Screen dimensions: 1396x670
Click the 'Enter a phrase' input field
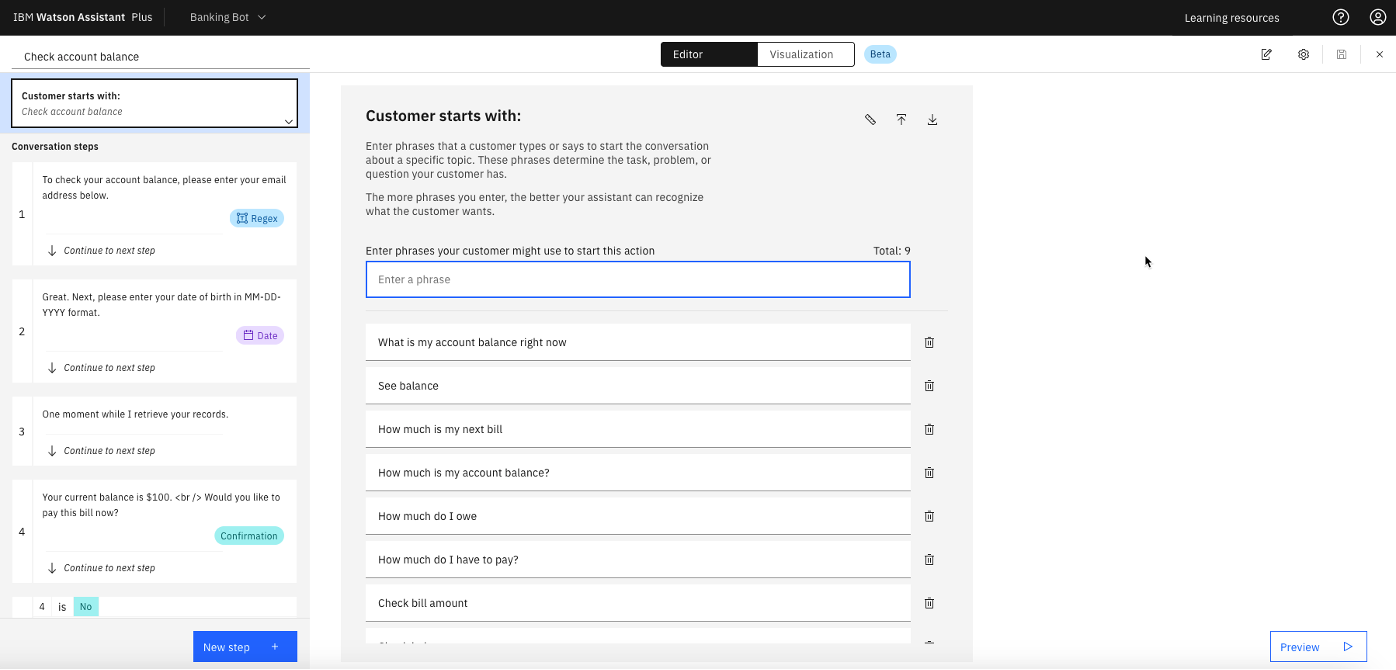637,279
